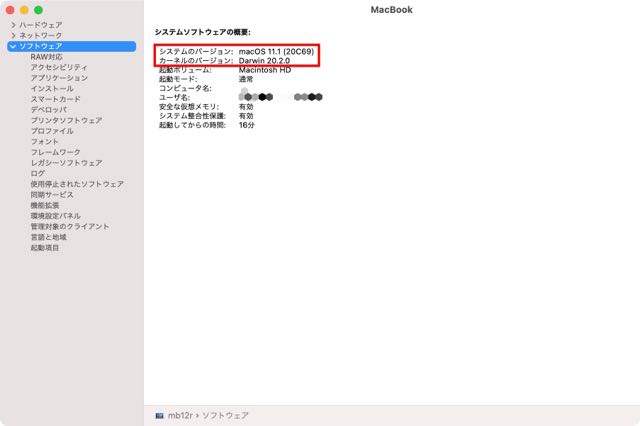Click the システムソフトウェアの概要 heading
This screenshot has width=640, height=426.
202,32
